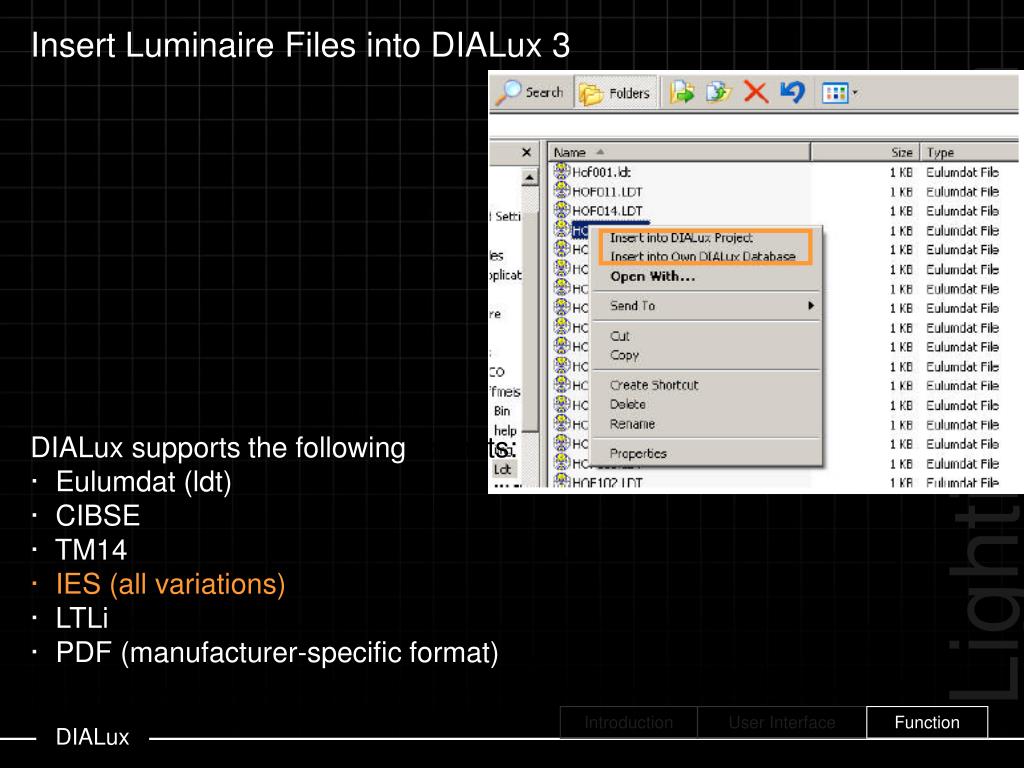Select the help folder in left pane
This screenshot has height=768, width=1024.
505,430
